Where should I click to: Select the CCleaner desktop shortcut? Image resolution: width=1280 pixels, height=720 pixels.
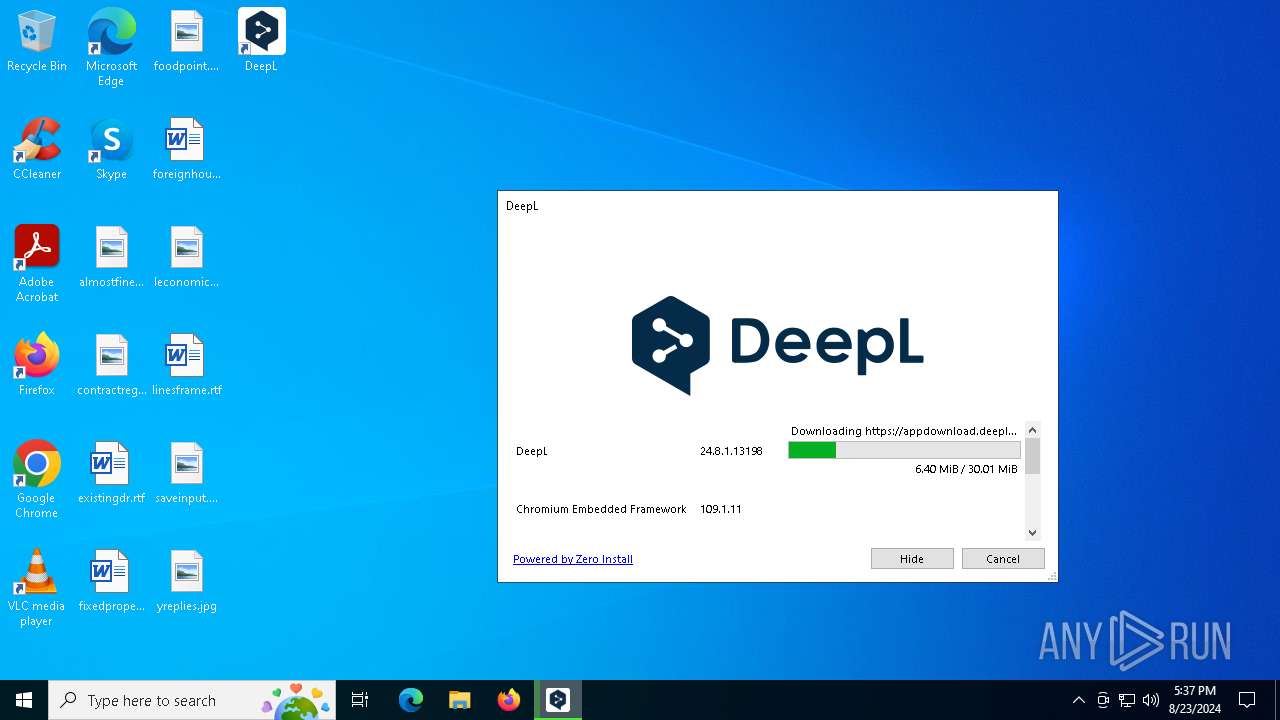click(37, 149)
